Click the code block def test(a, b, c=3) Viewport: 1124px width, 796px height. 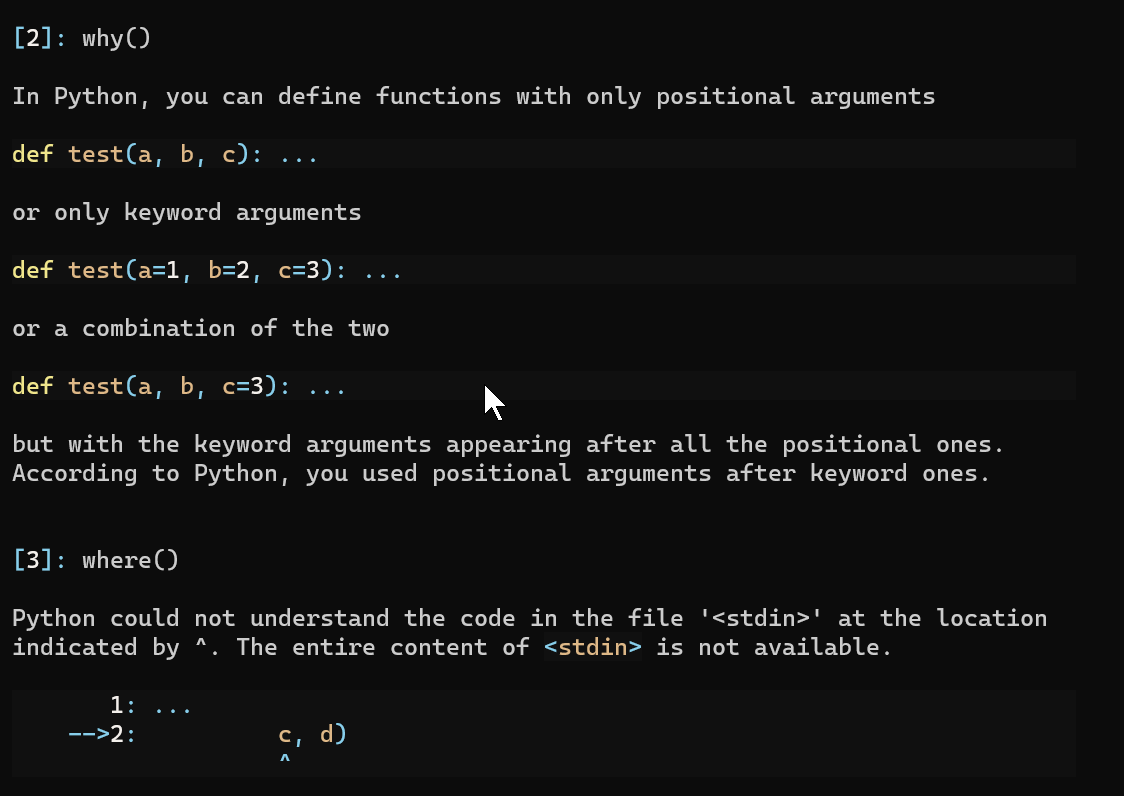(x=179, y=387)
